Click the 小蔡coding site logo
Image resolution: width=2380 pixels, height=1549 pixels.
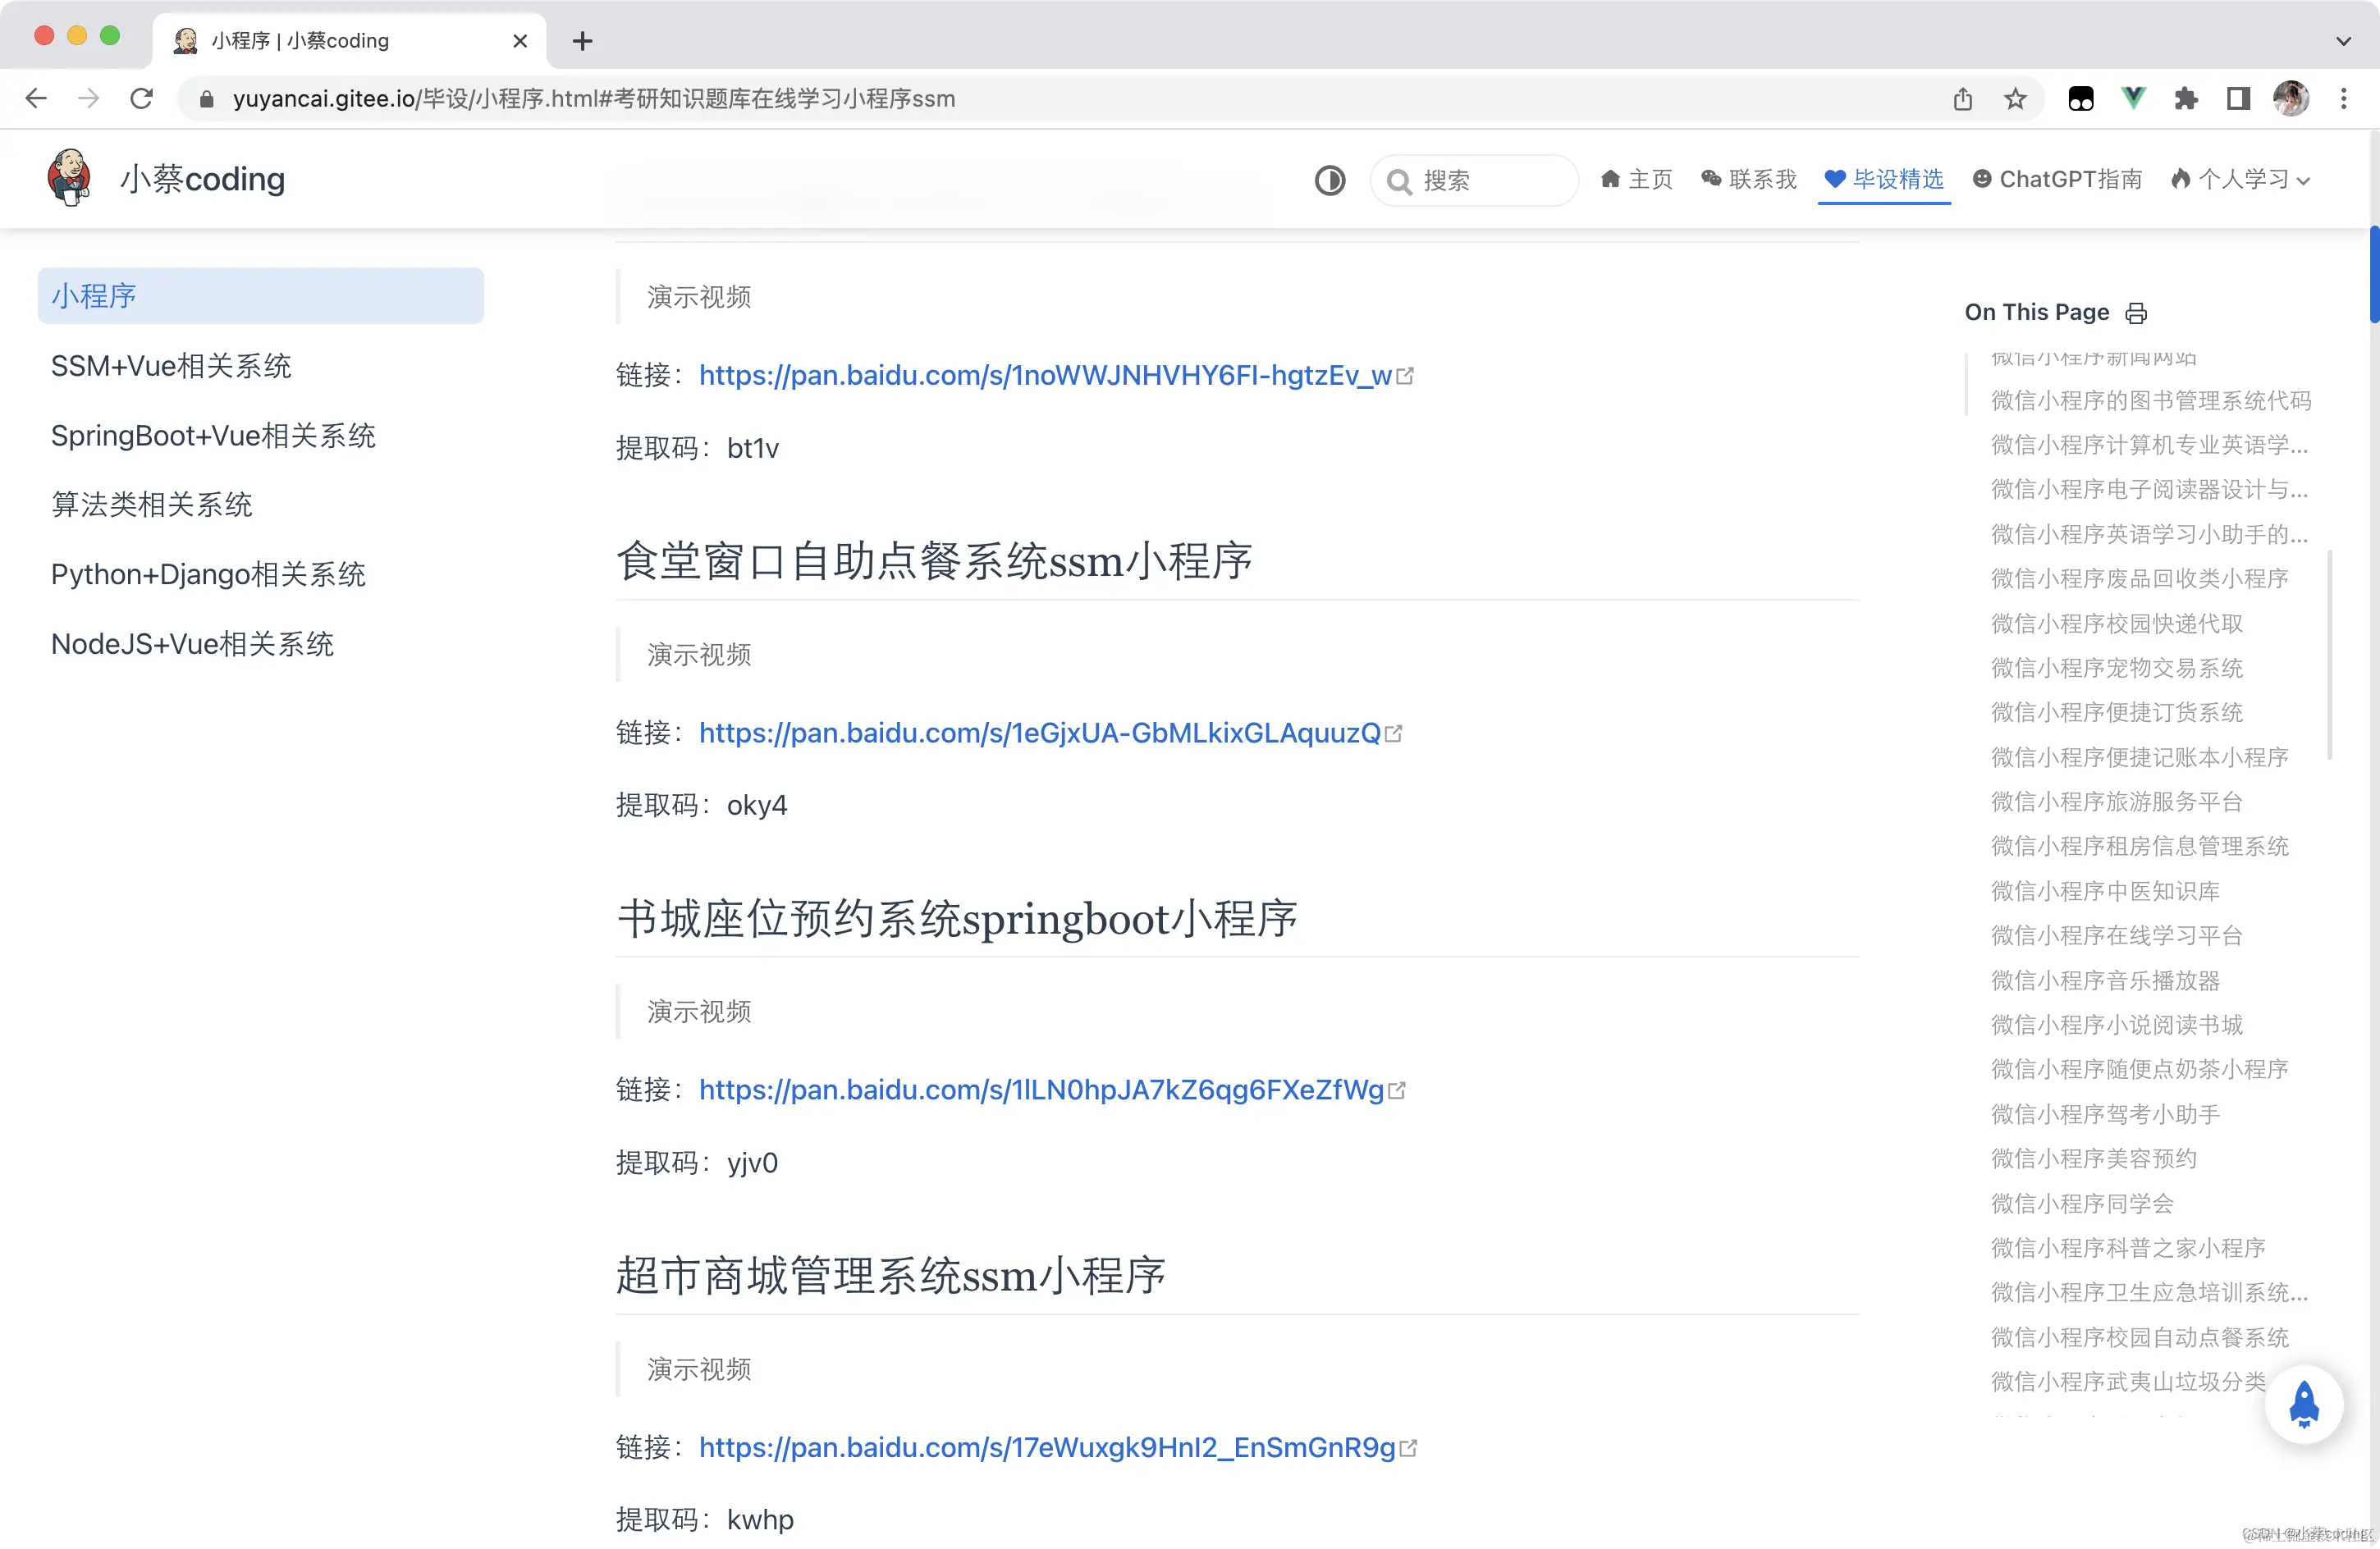pos(166,179)
